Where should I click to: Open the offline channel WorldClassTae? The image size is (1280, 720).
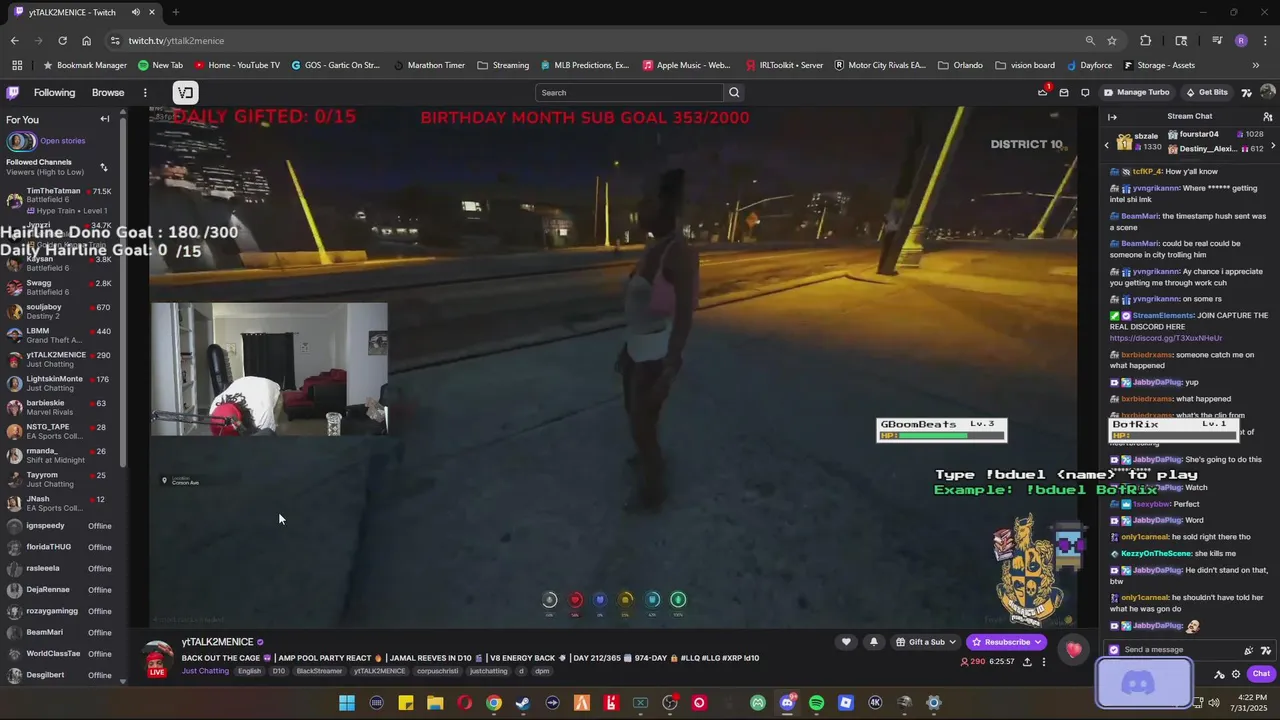(60, 654)
